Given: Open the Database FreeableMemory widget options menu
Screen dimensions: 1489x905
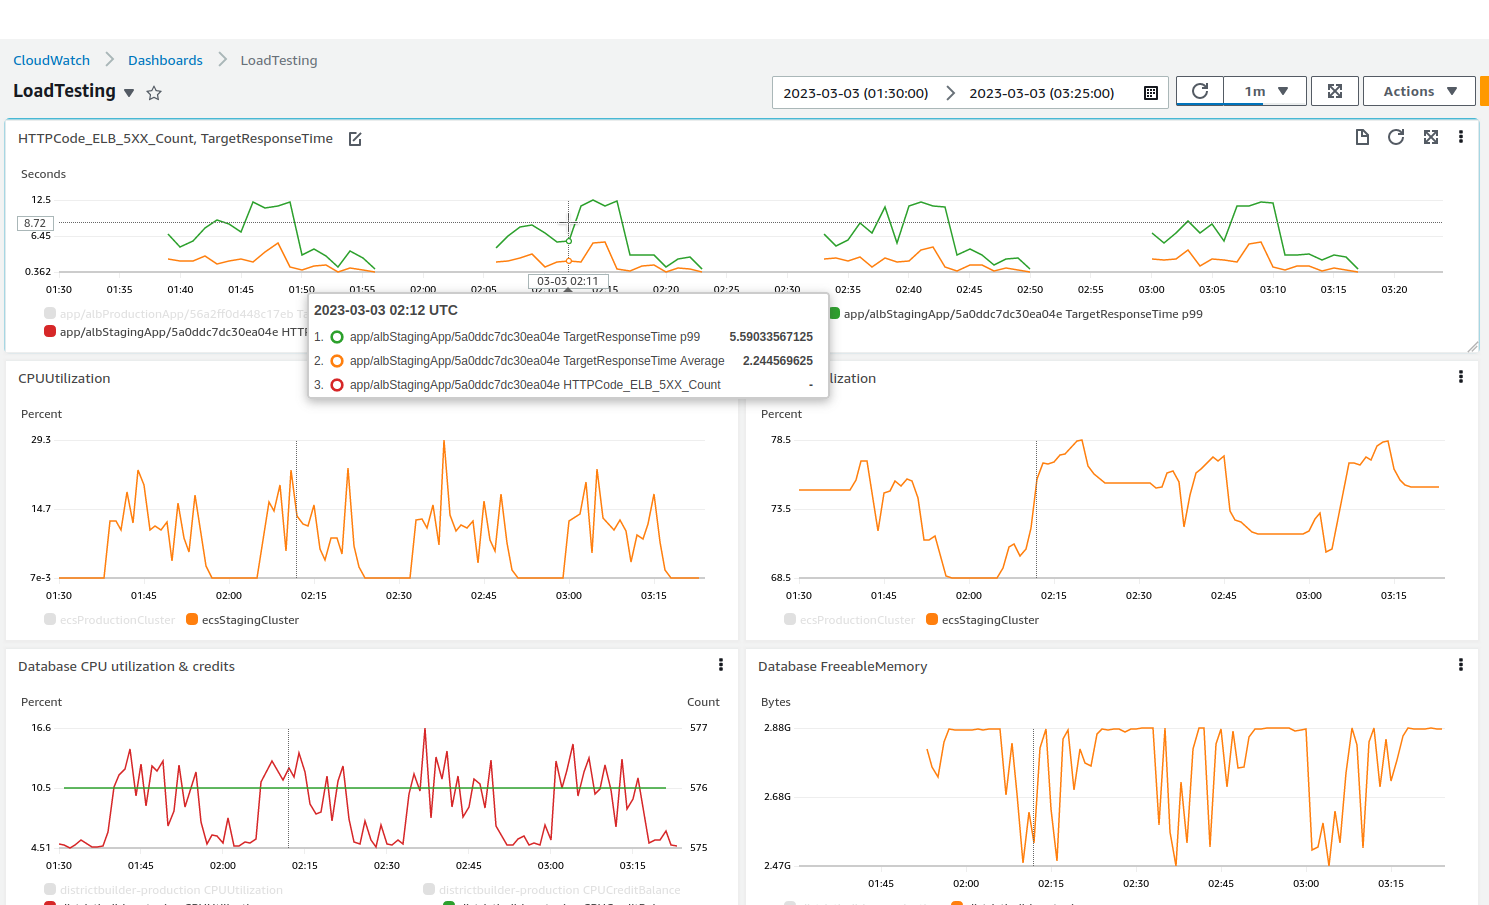Looking at the screenshot, I should pos(1461,664).
